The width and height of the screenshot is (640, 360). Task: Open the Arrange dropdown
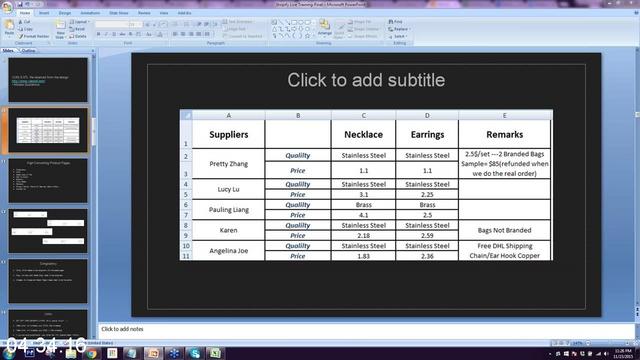(x=324, y=29)
